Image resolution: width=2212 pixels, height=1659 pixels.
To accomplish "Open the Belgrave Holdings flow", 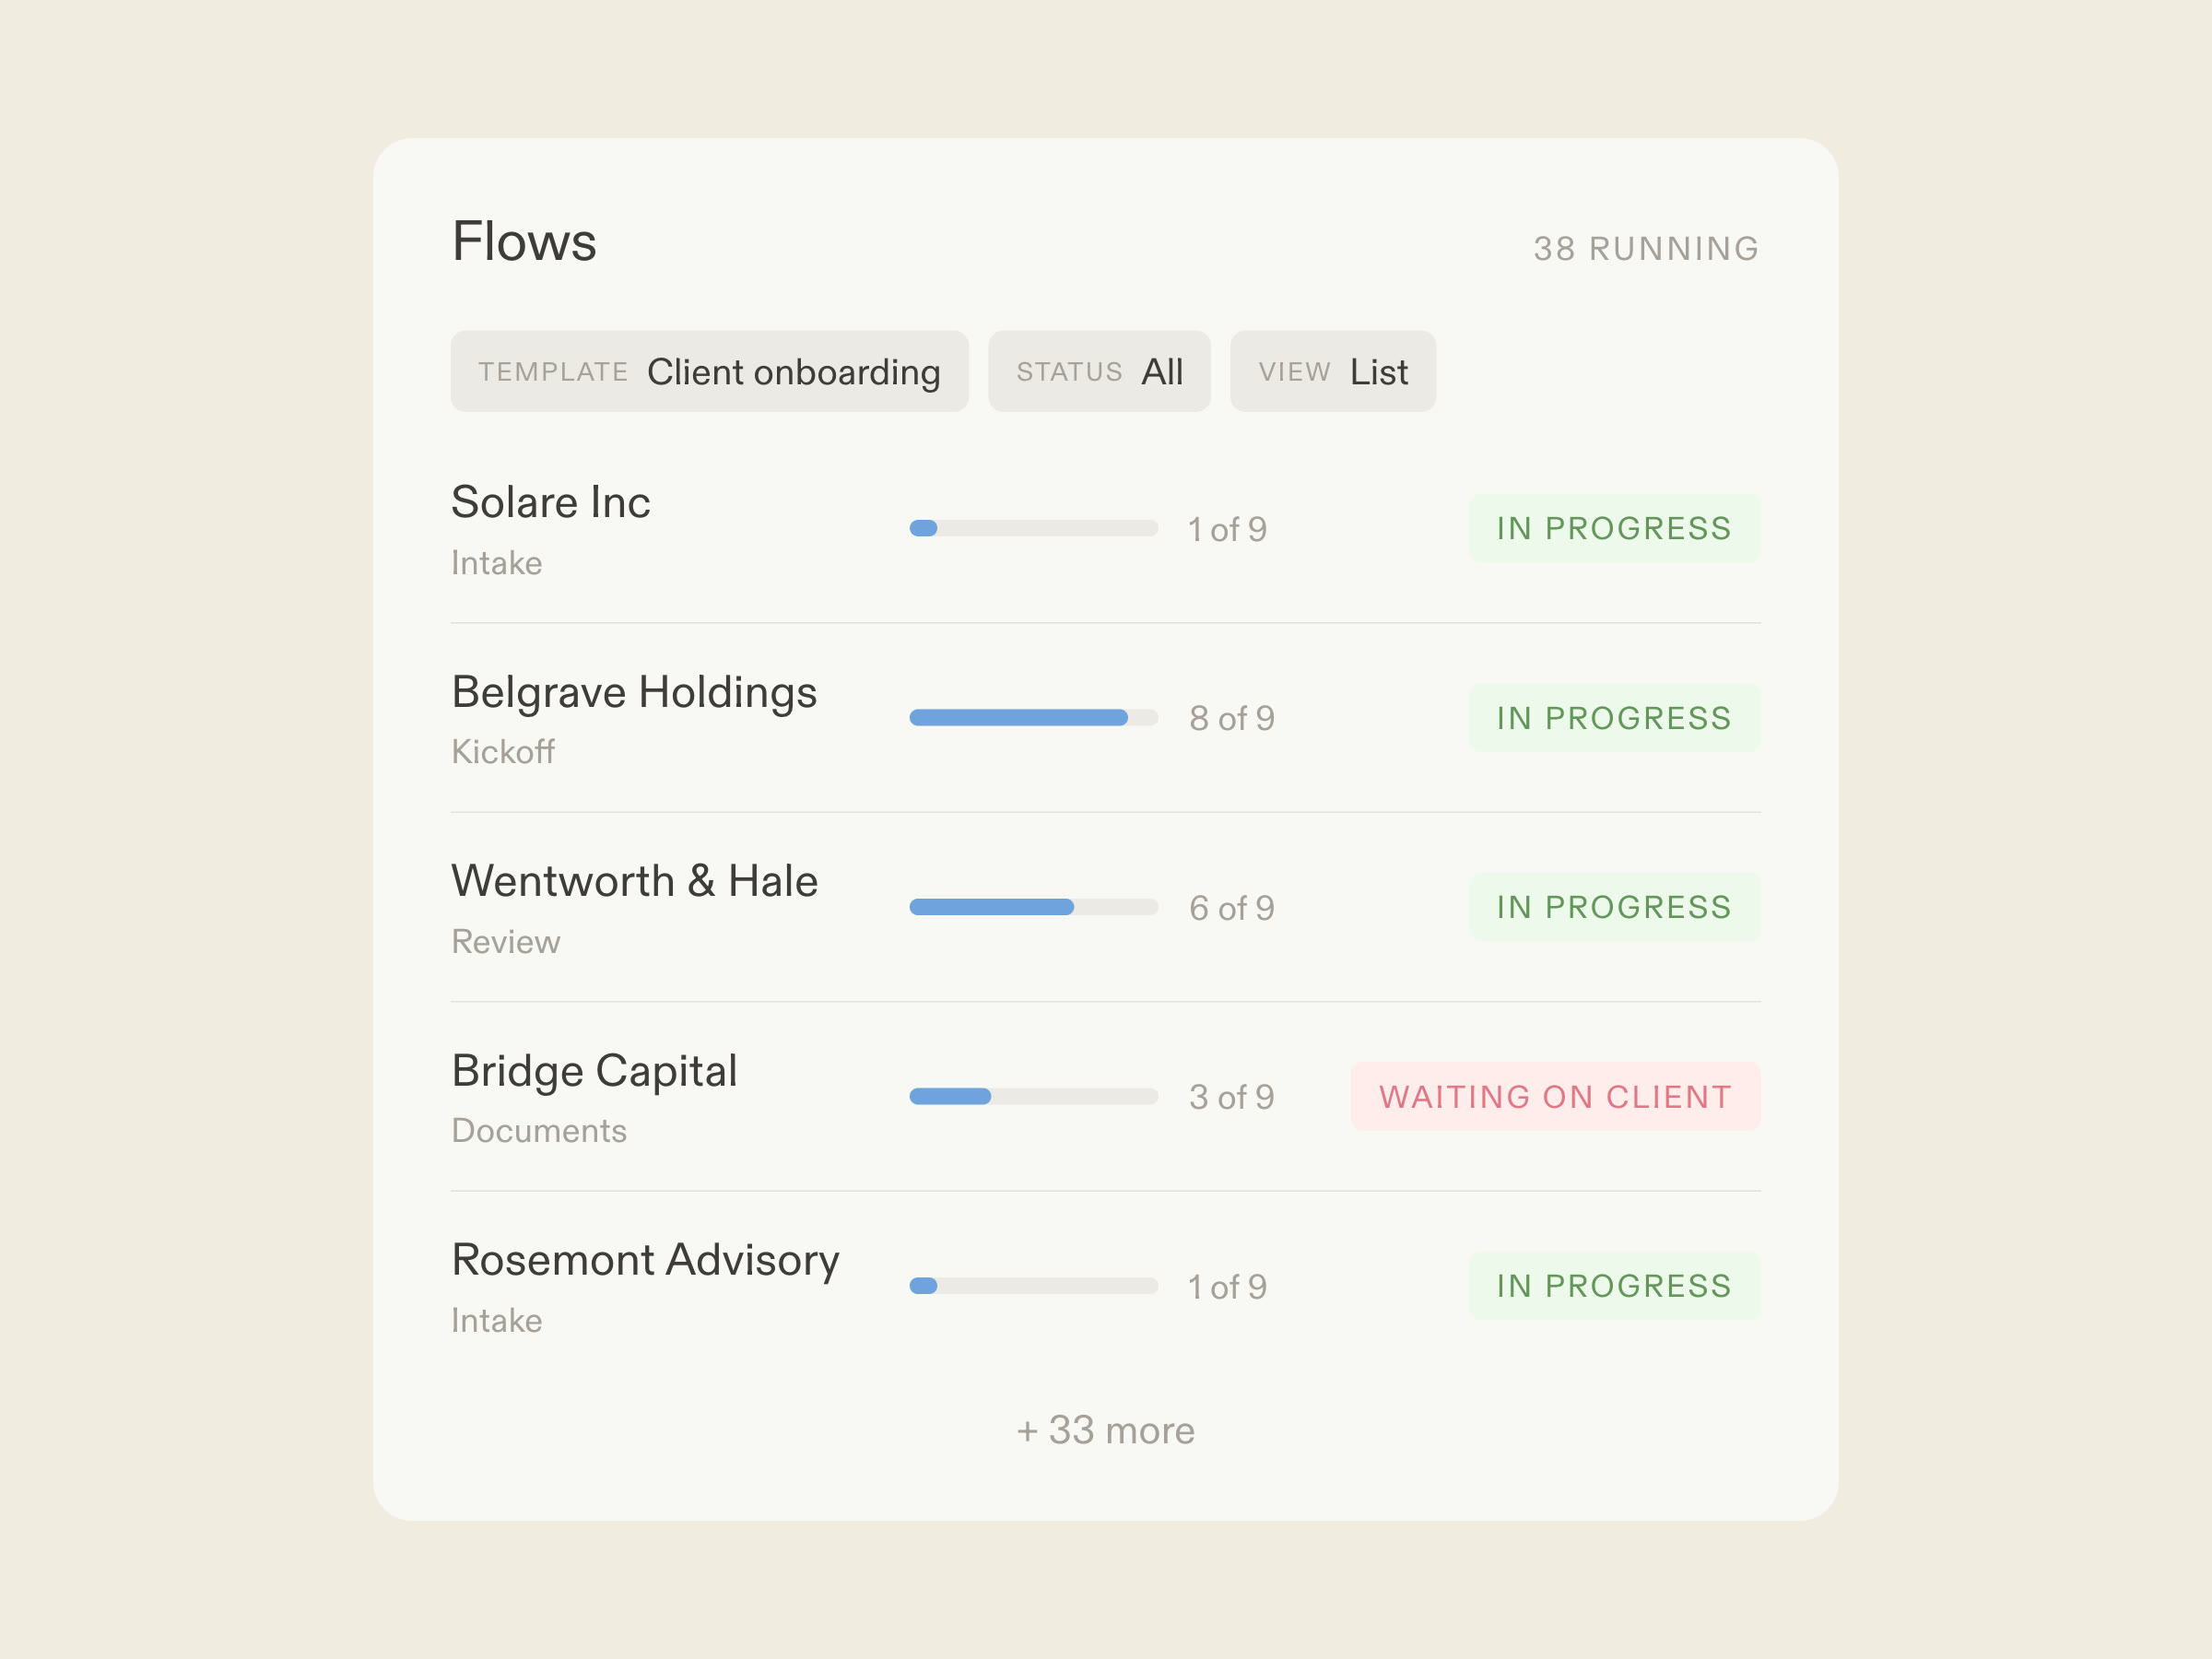I will point(1105,718).
